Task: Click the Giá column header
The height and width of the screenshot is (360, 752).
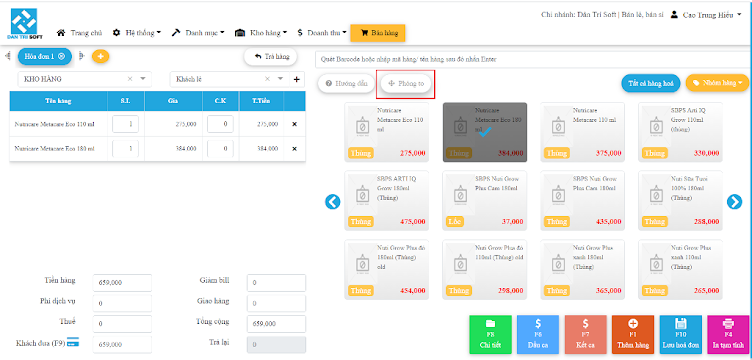Action: [x=173, y=101]
